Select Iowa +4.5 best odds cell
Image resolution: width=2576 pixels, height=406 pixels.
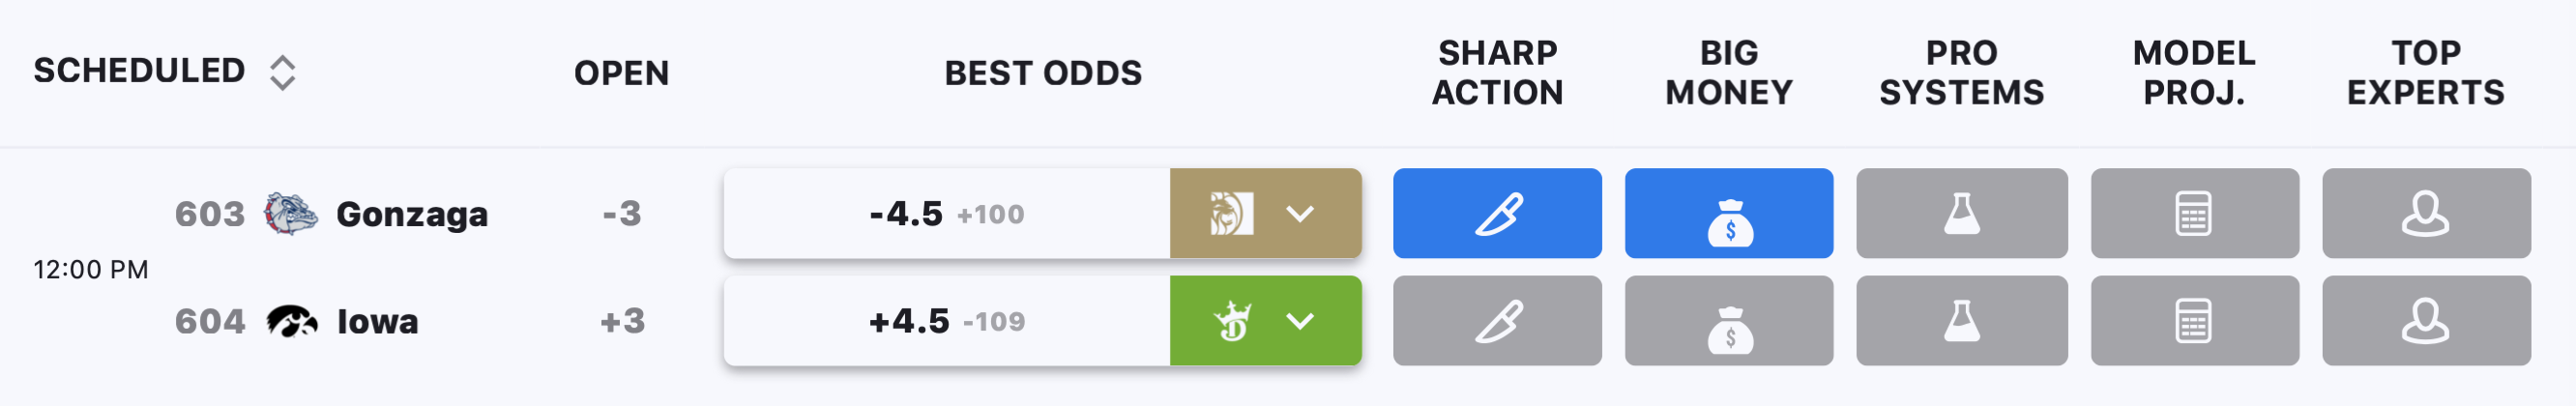pyautogui.click(x=947, y=321)
